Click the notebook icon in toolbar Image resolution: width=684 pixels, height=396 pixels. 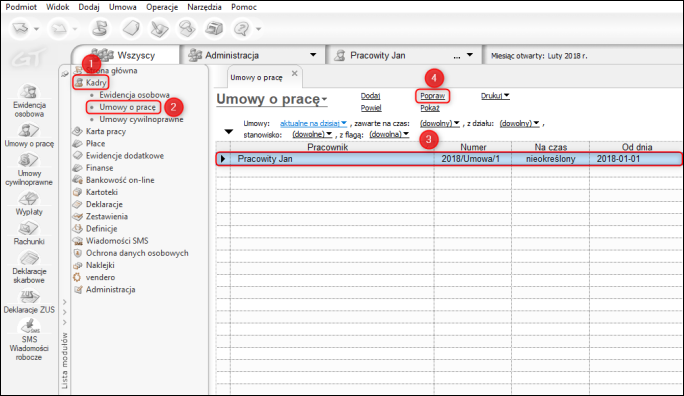click(x=131, y=29)
